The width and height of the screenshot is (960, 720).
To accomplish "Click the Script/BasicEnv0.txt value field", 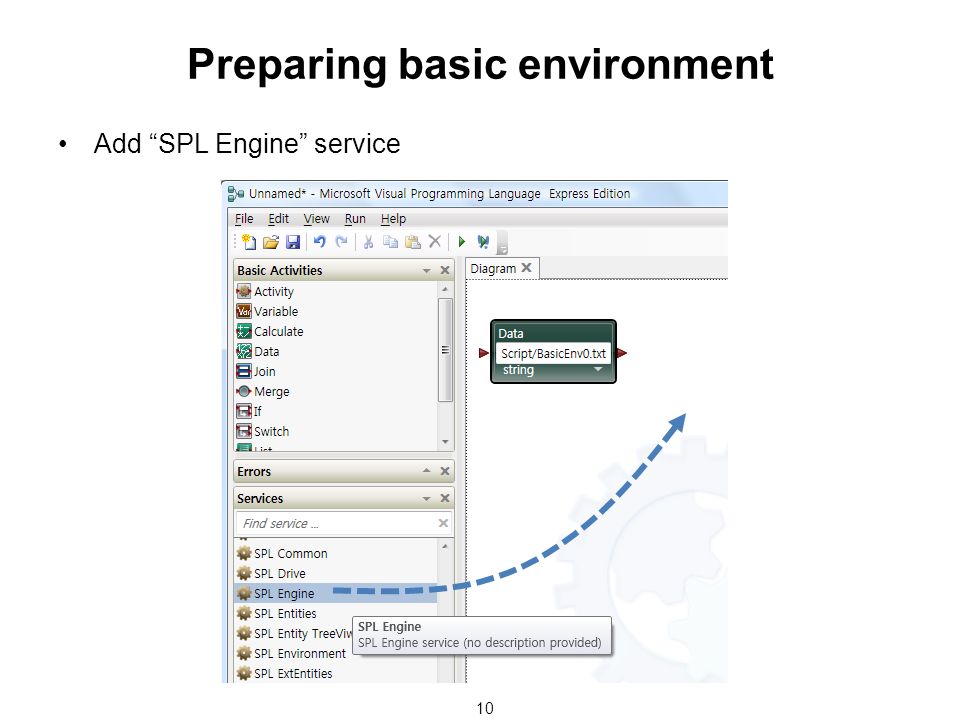I will tap(553, 353).
